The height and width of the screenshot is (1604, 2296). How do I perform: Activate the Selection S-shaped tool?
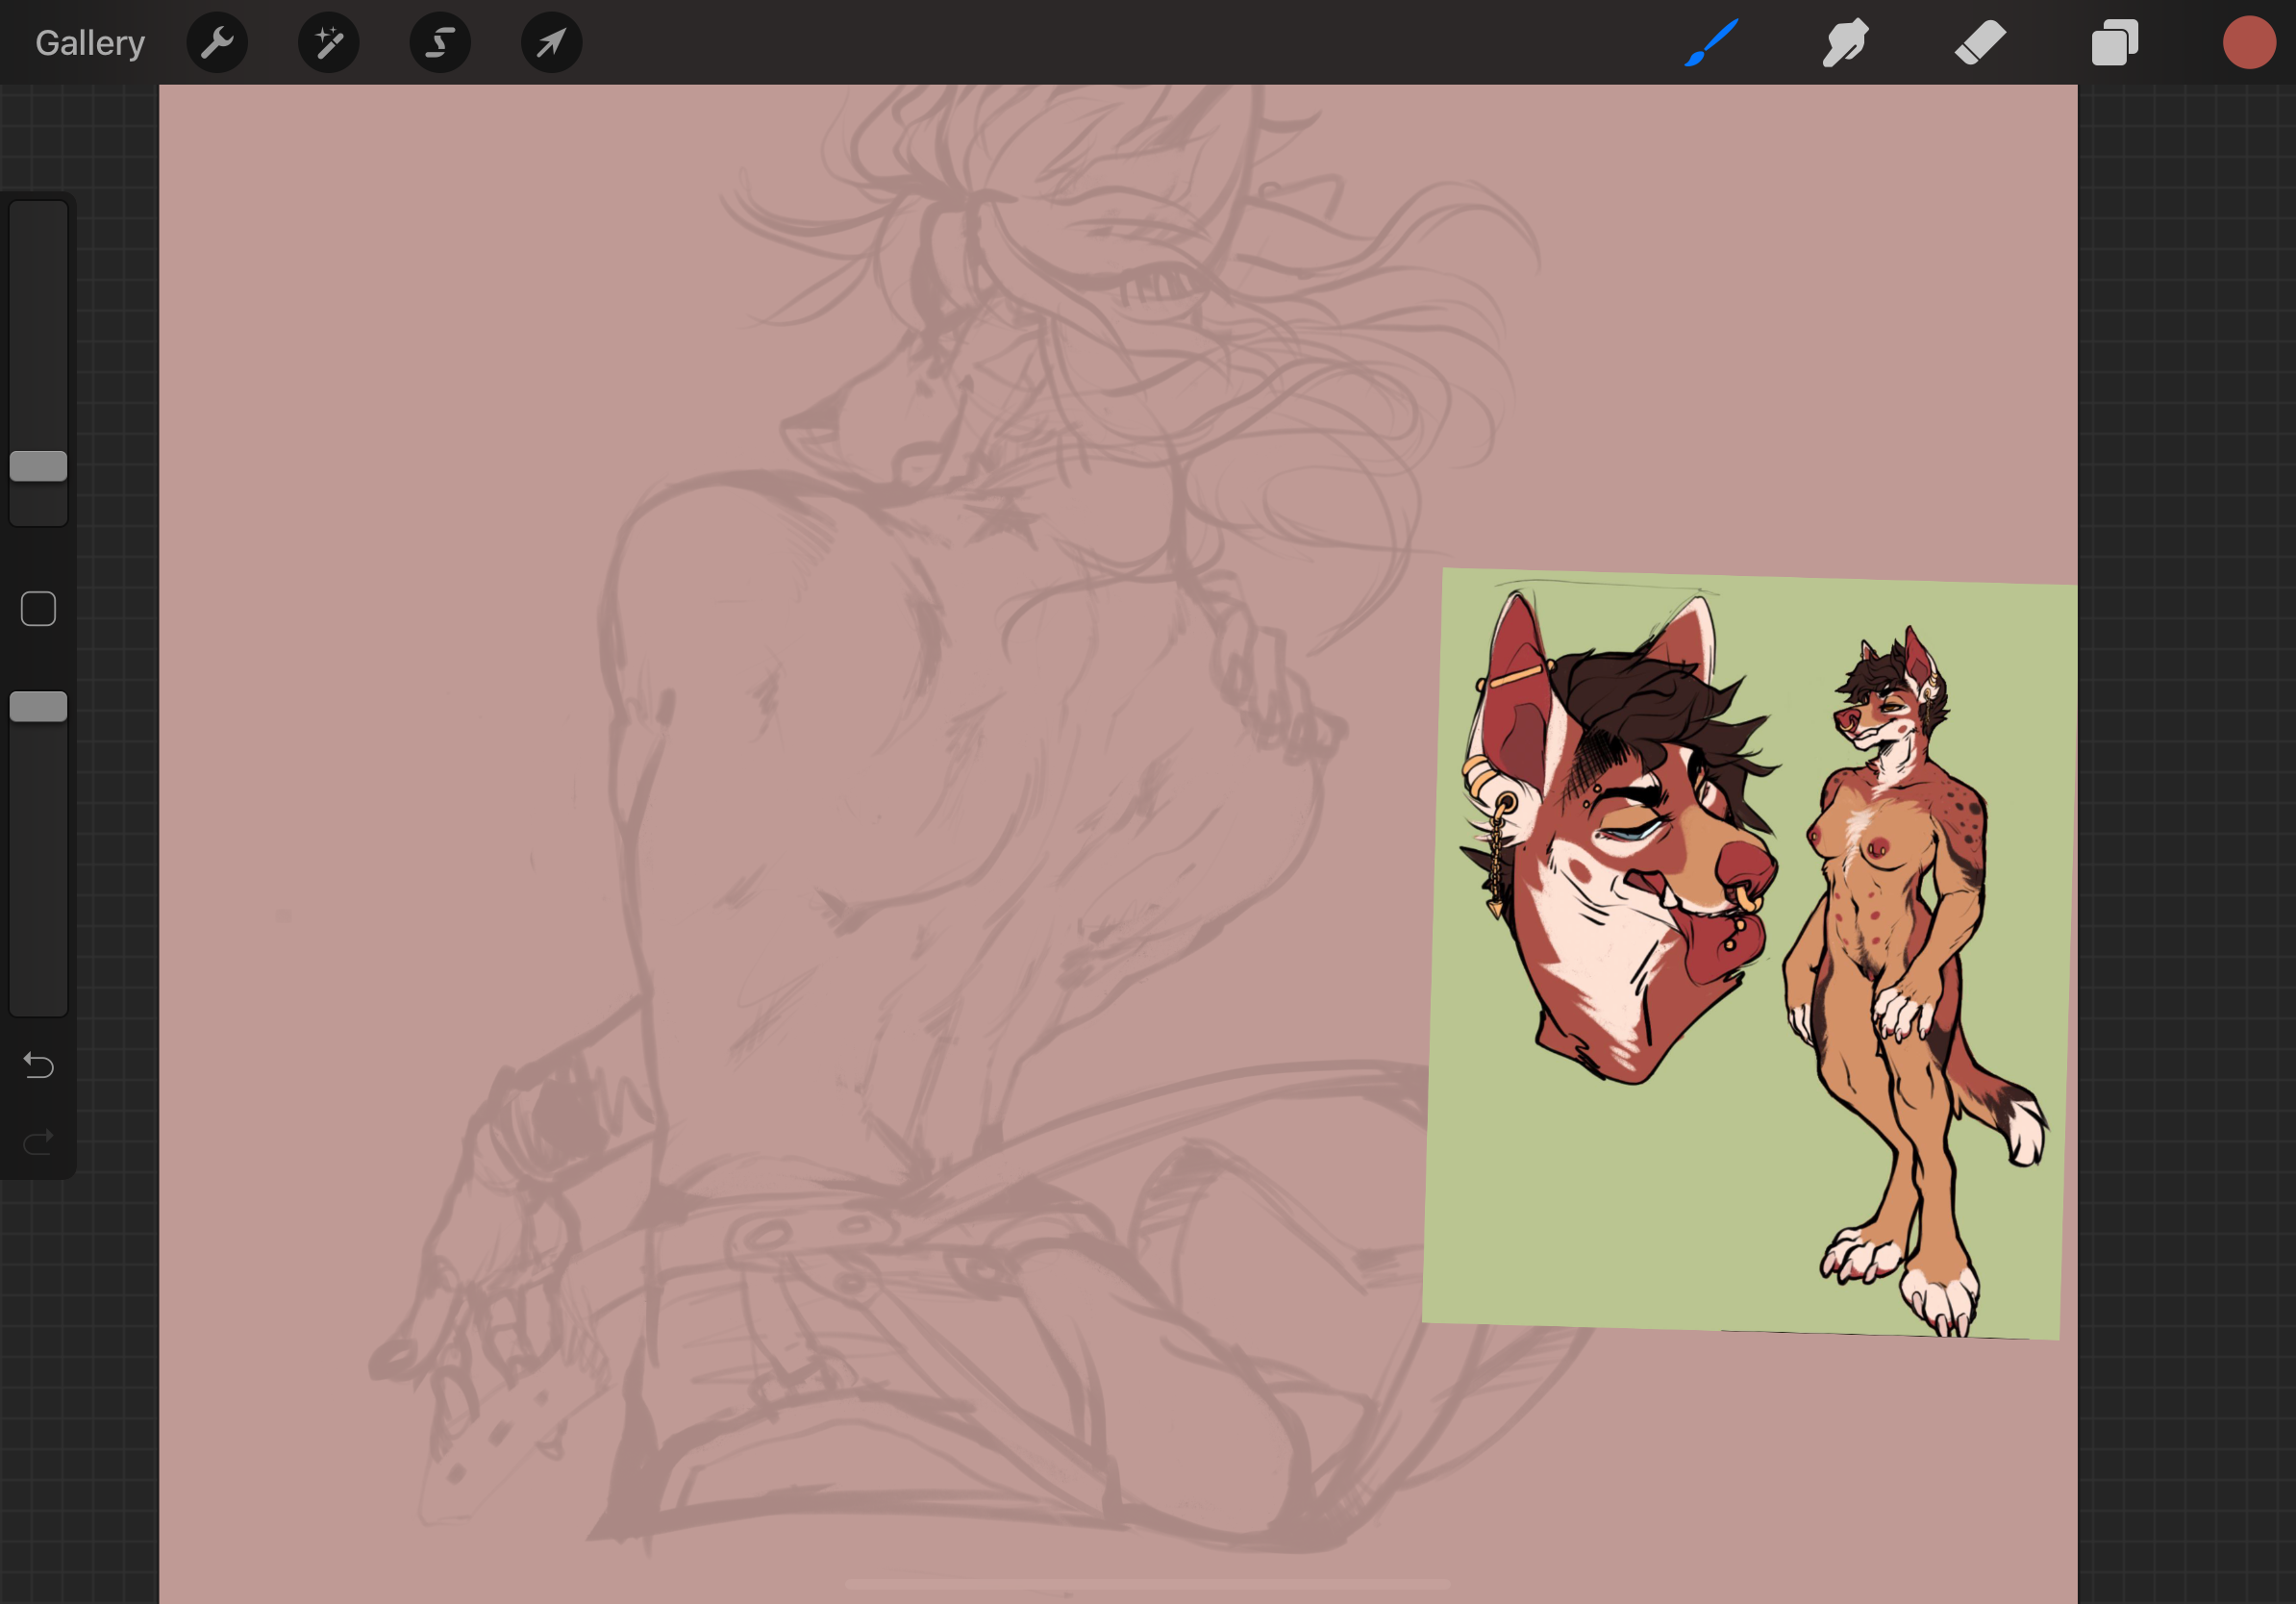coord(440,43)
